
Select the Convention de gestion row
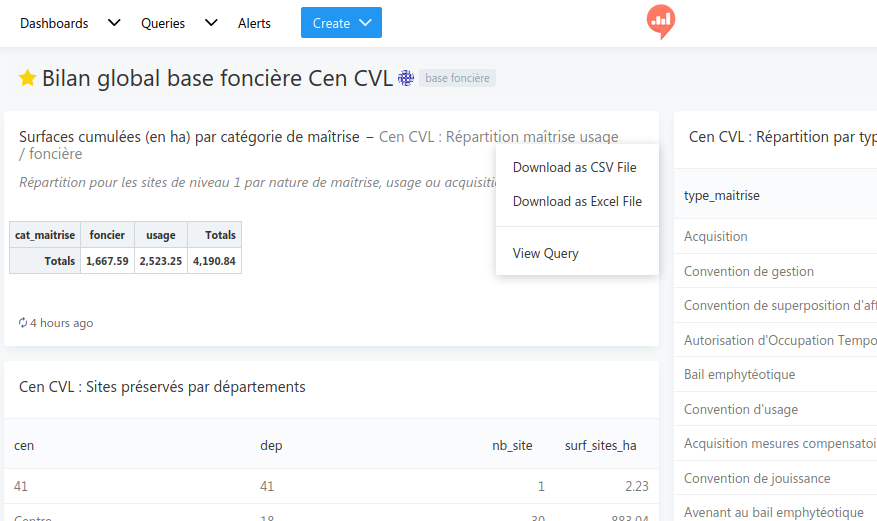748,271
